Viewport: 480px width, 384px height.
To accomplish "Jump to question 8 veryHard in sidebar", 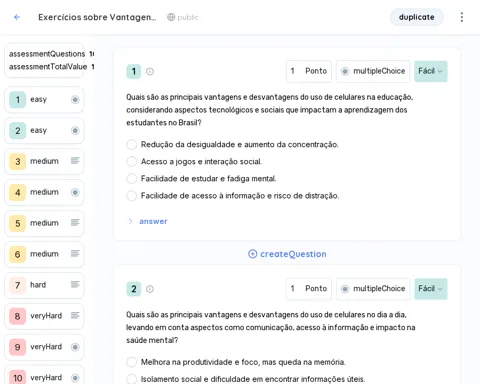I will (44, 316).
